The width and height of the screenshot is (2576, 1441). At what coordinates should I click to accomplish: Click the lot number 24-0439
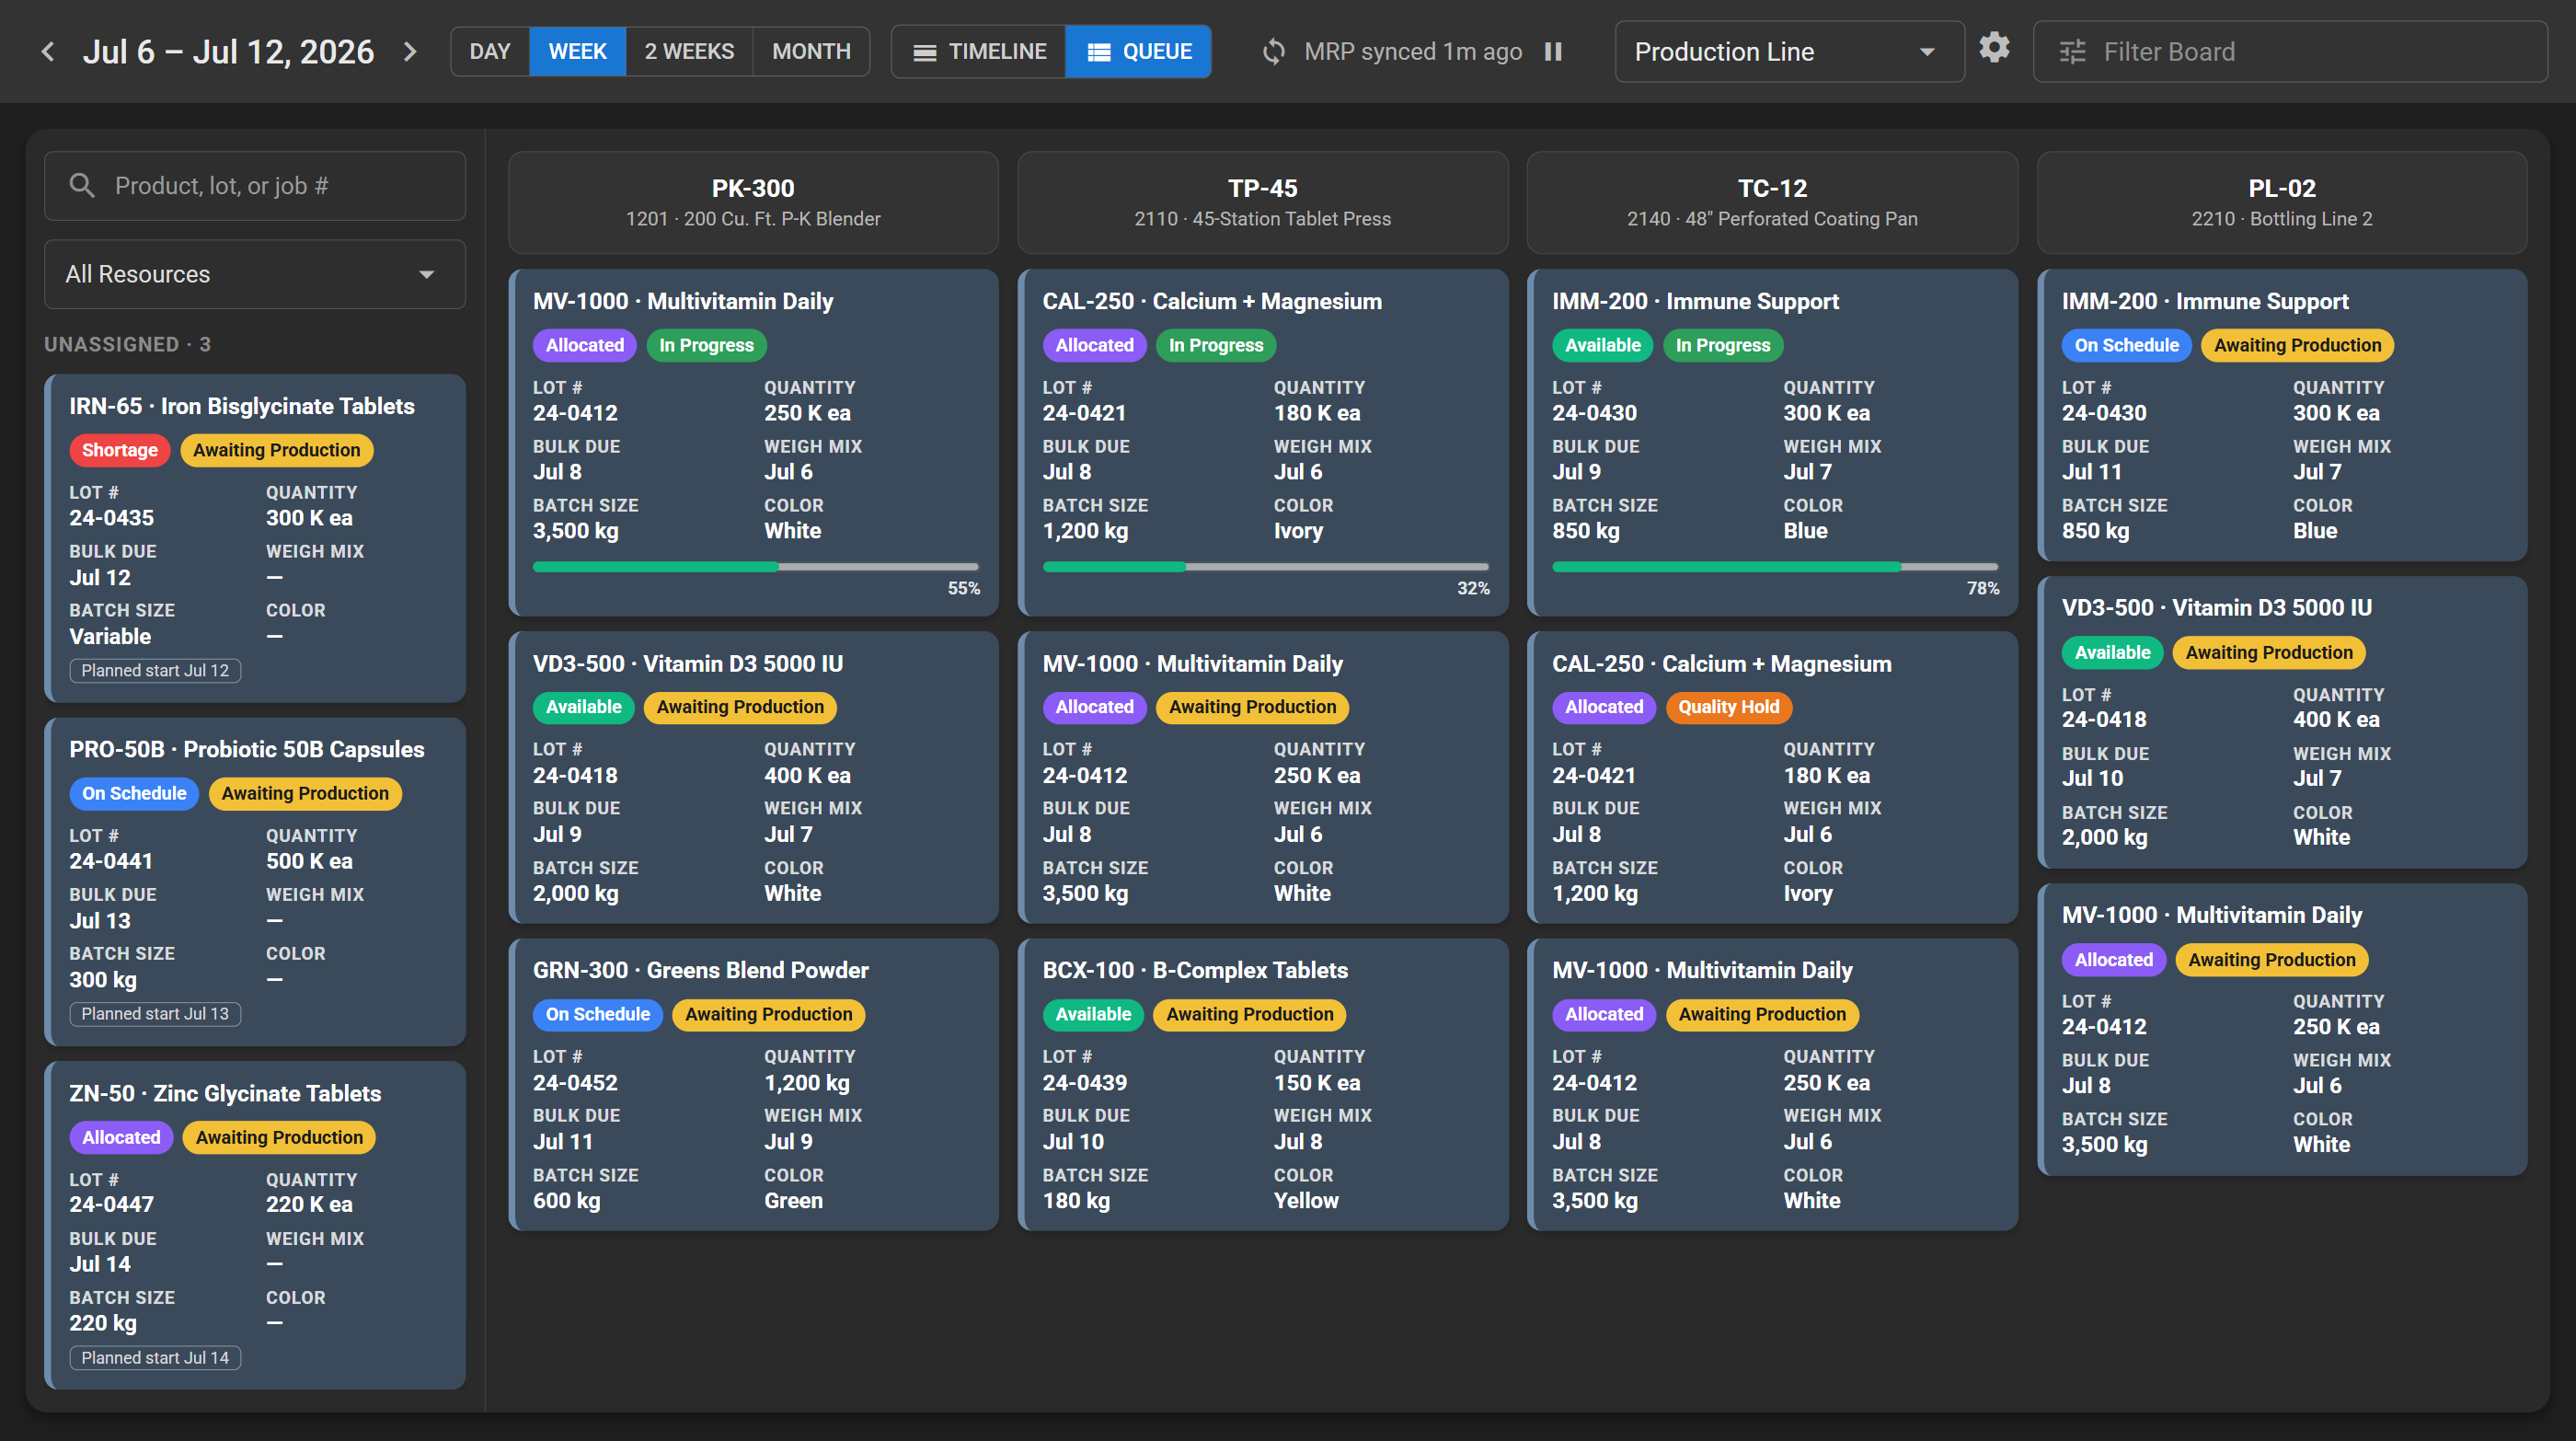pyautogui.click(x=1084, y=1082)
